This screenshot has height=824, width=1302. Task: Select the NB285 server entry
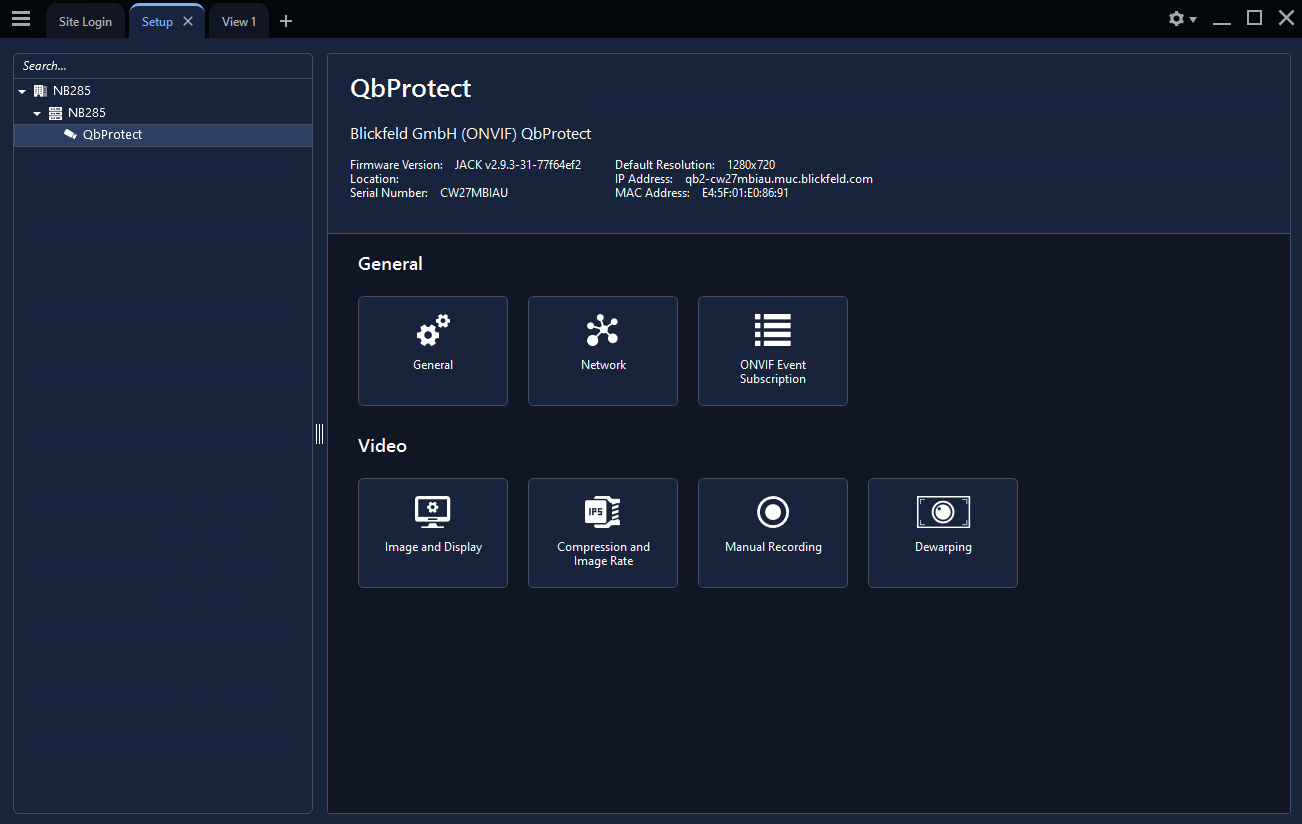pos(86,113)
